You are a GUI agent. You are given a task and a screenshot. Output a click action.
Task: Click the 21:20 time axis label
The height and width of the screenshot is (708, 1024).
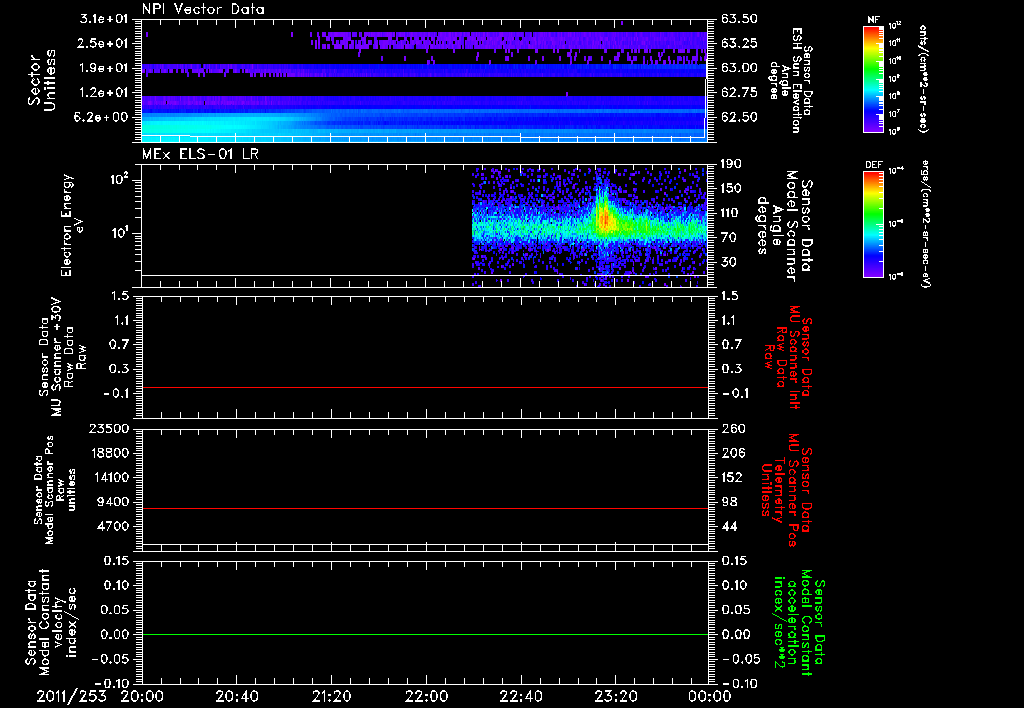[x=331, y=695]
